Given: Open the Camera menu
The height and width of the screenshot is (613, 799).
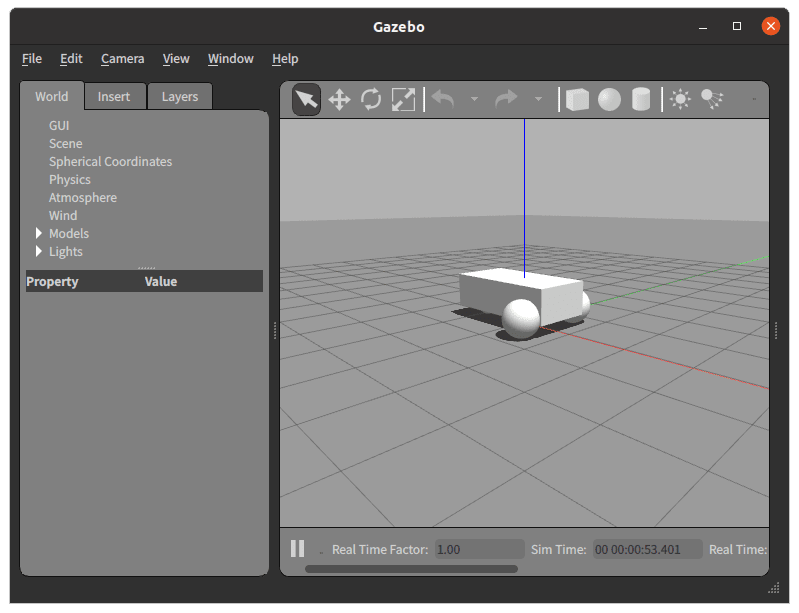Looking at the screenshot, I should [122, 59].
